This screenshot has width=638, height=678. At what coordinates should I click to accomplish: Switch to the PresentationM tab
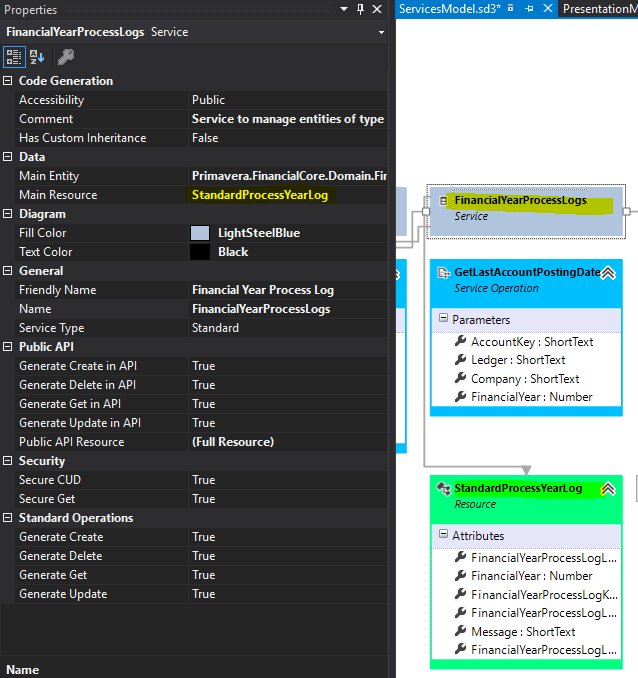[600, 9]
